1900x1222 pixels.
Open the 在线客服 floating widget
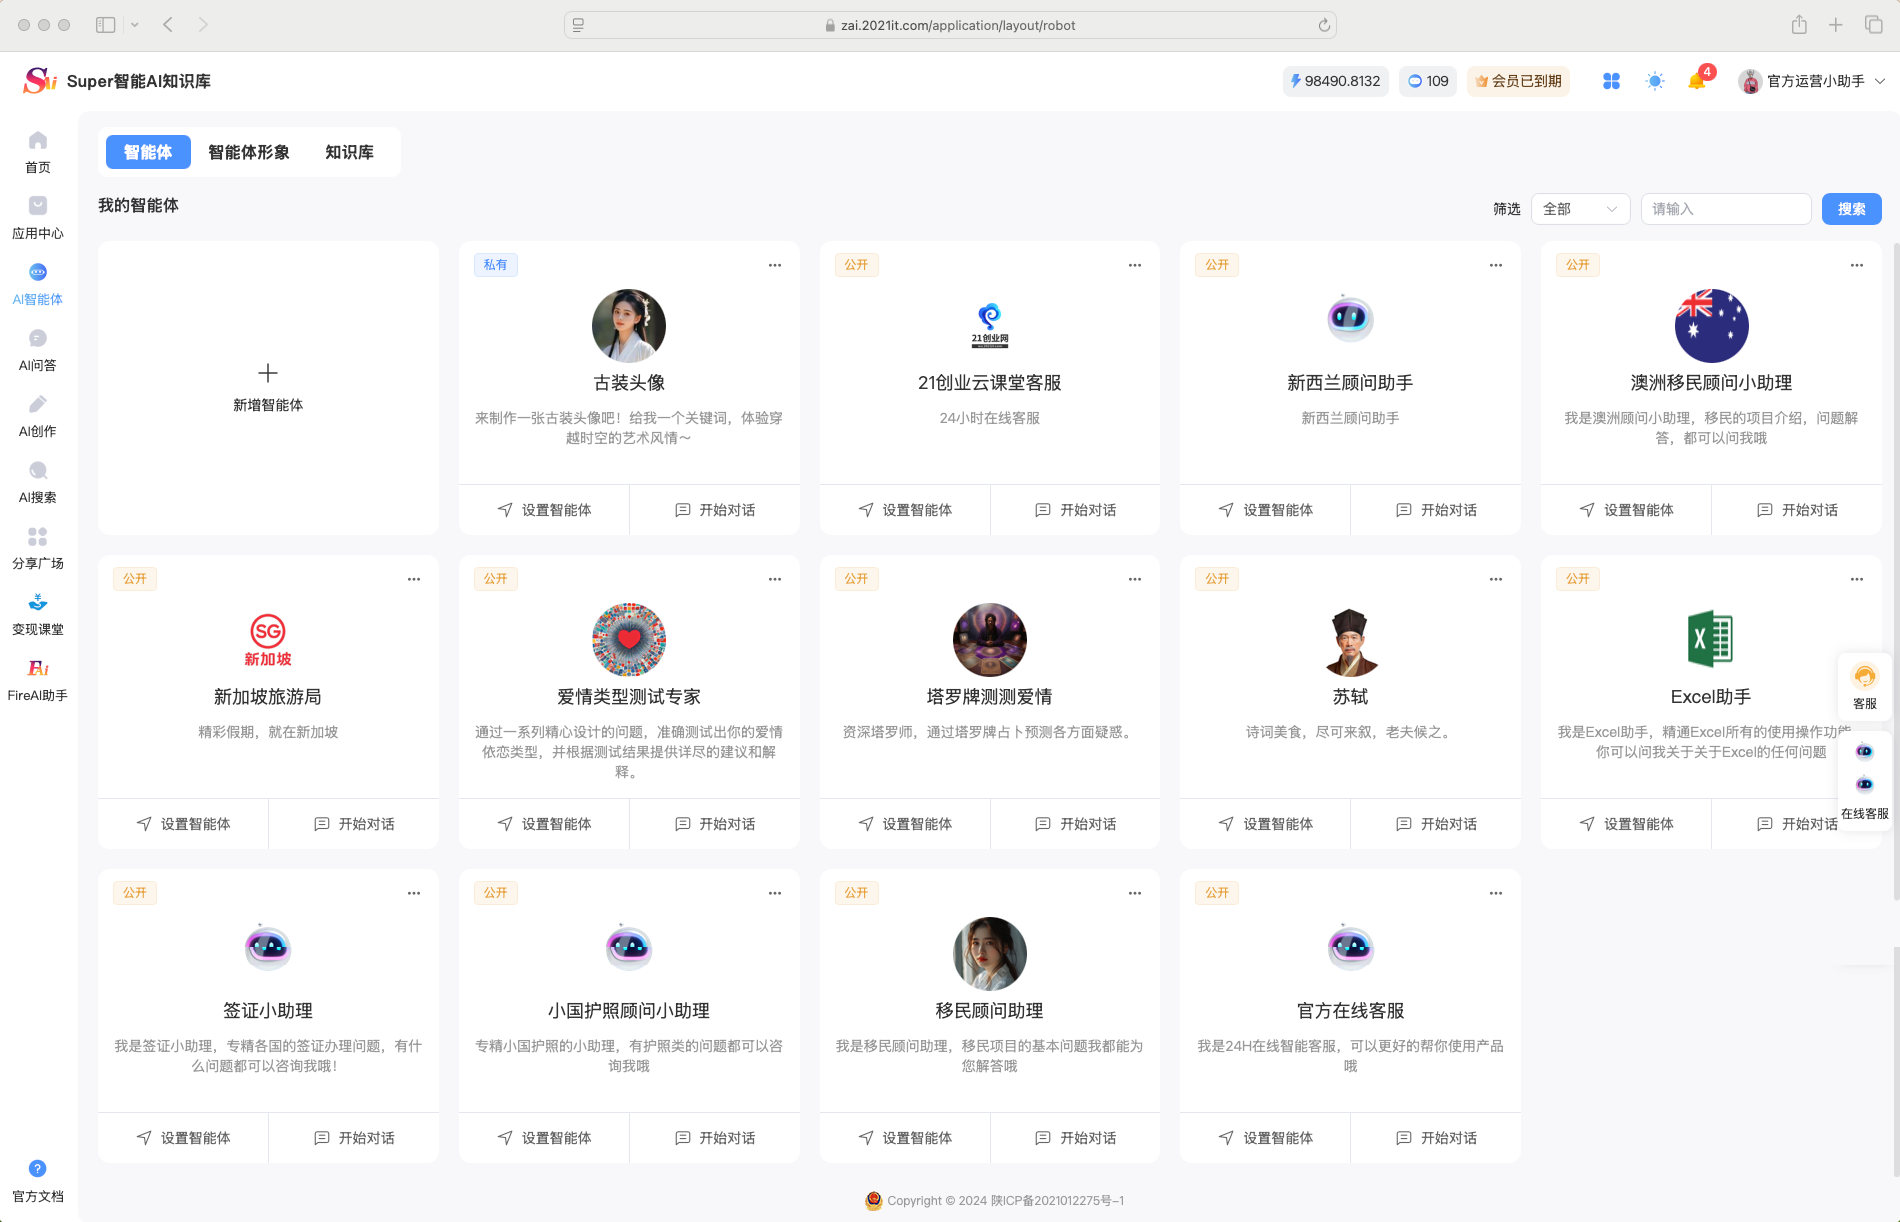click(1865, 780)
